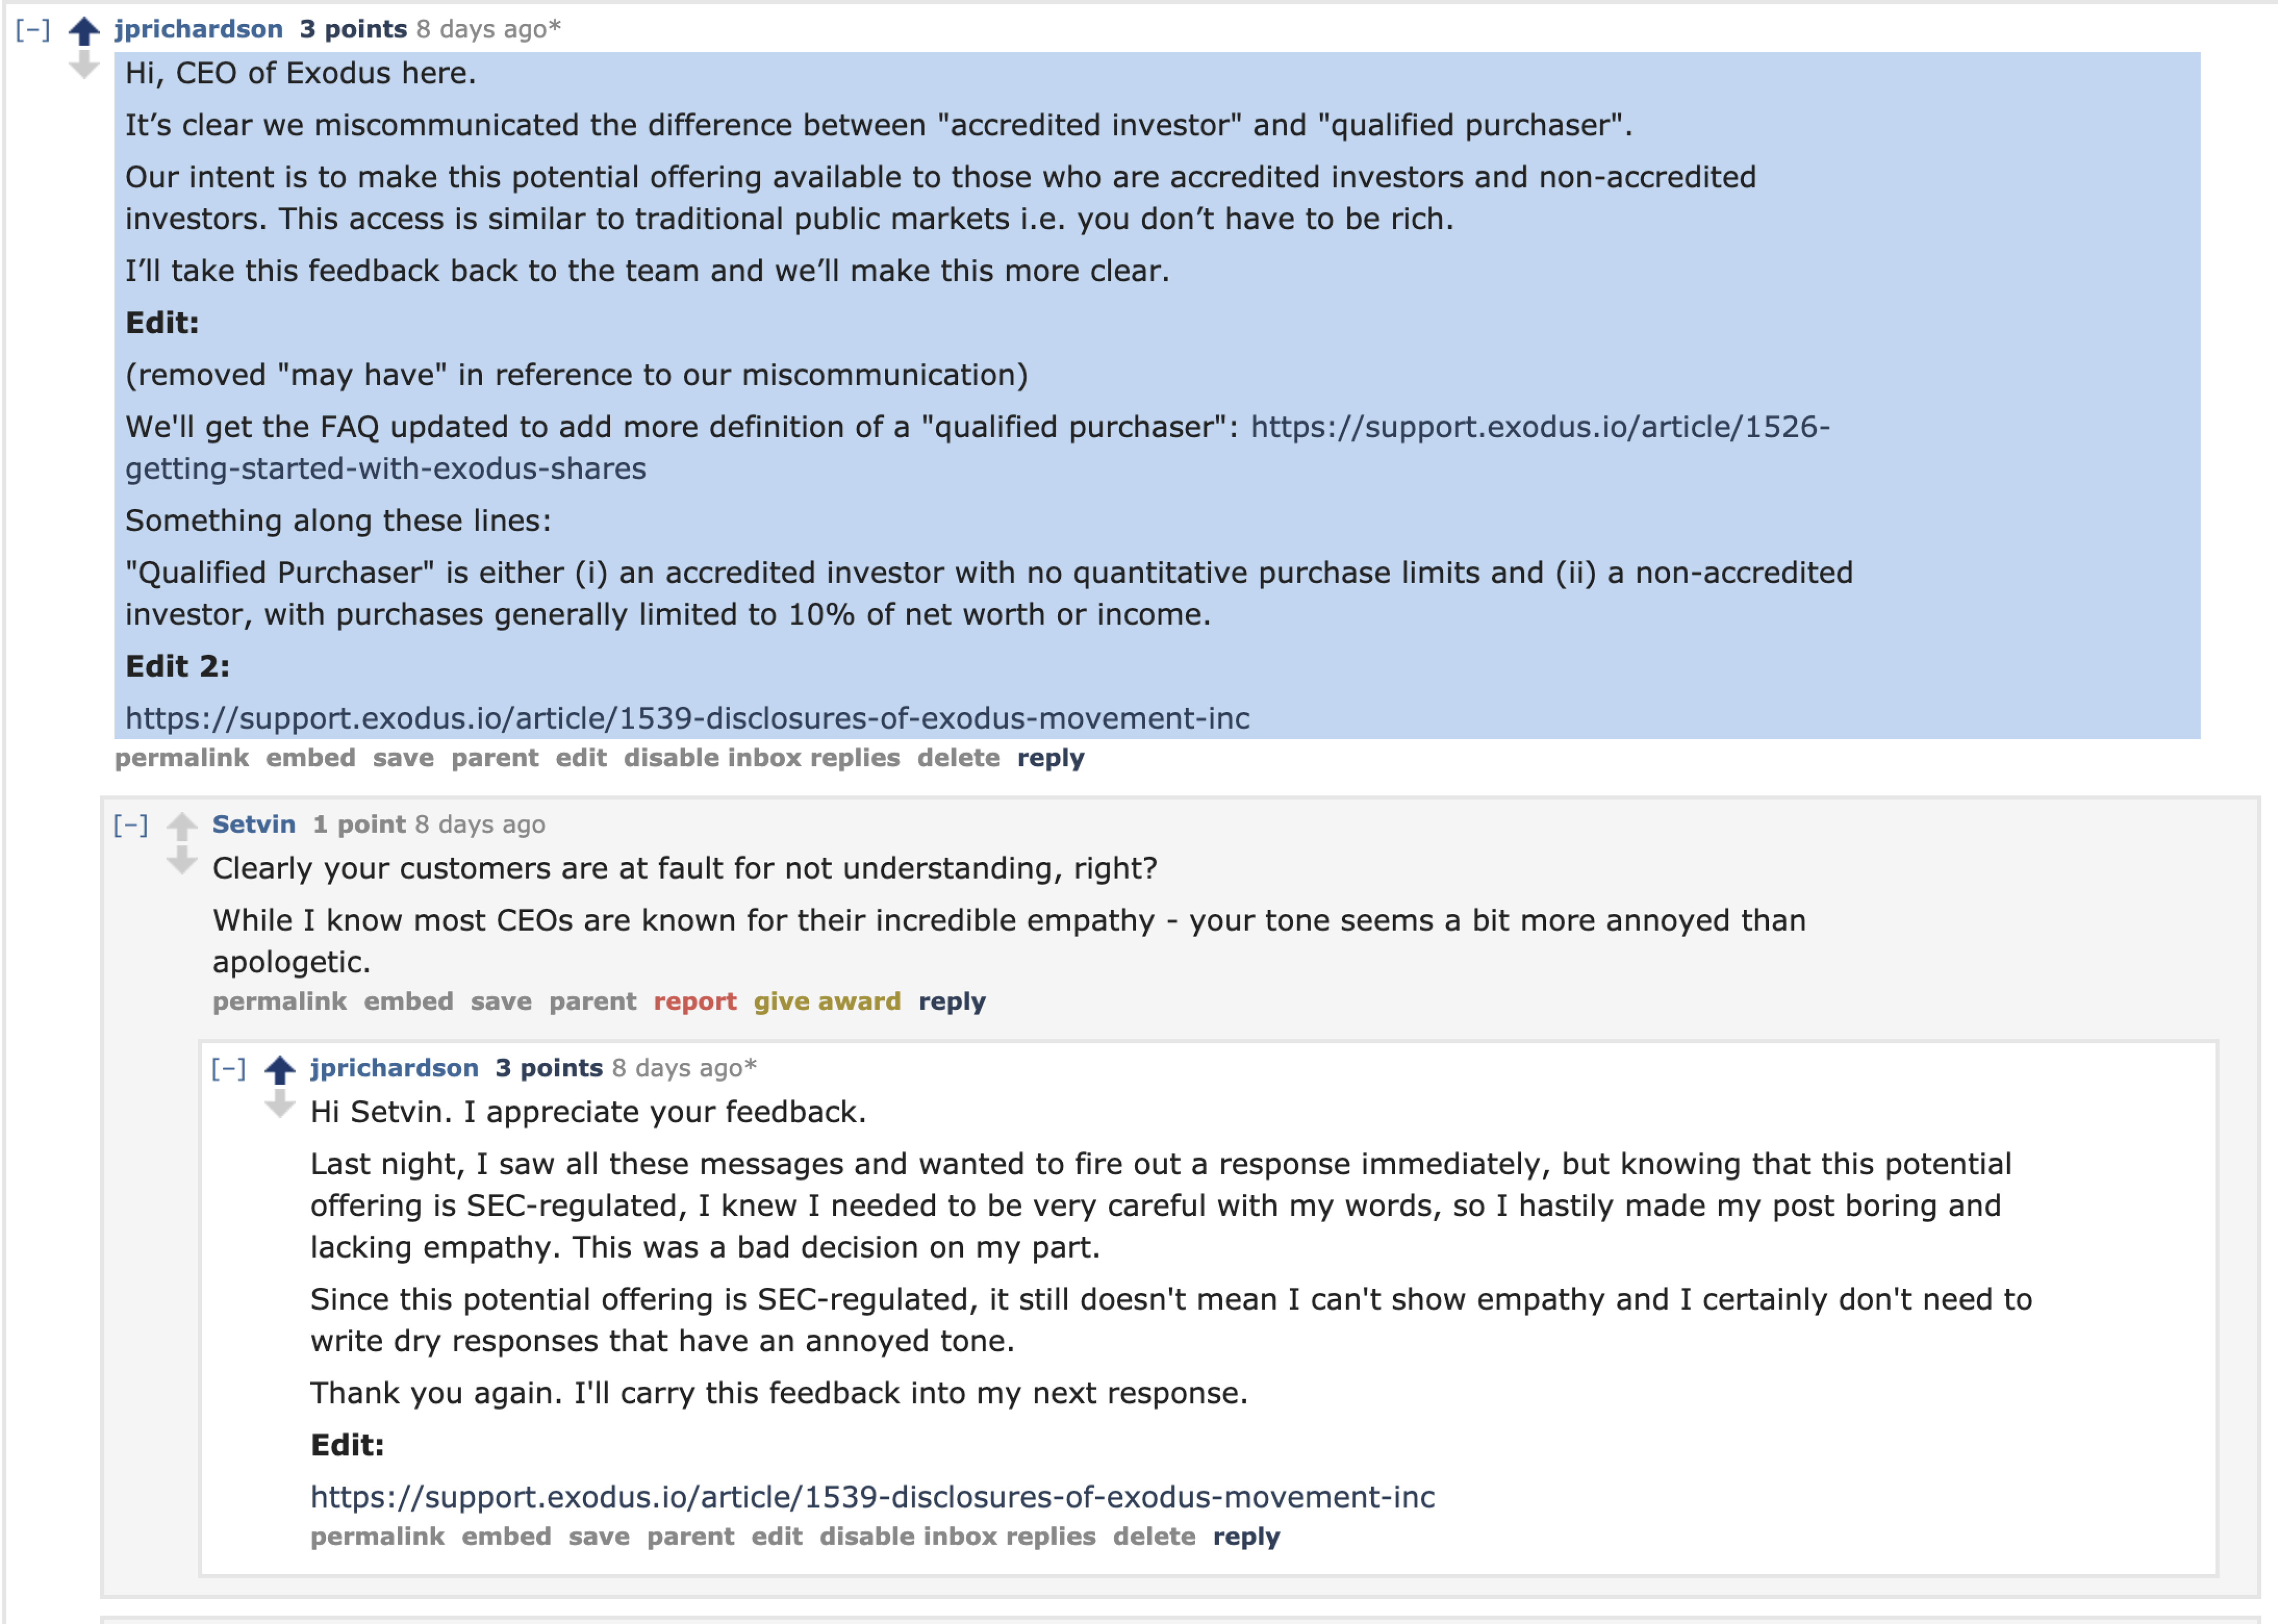Give award to Setvin's comment

[826, 1001]
